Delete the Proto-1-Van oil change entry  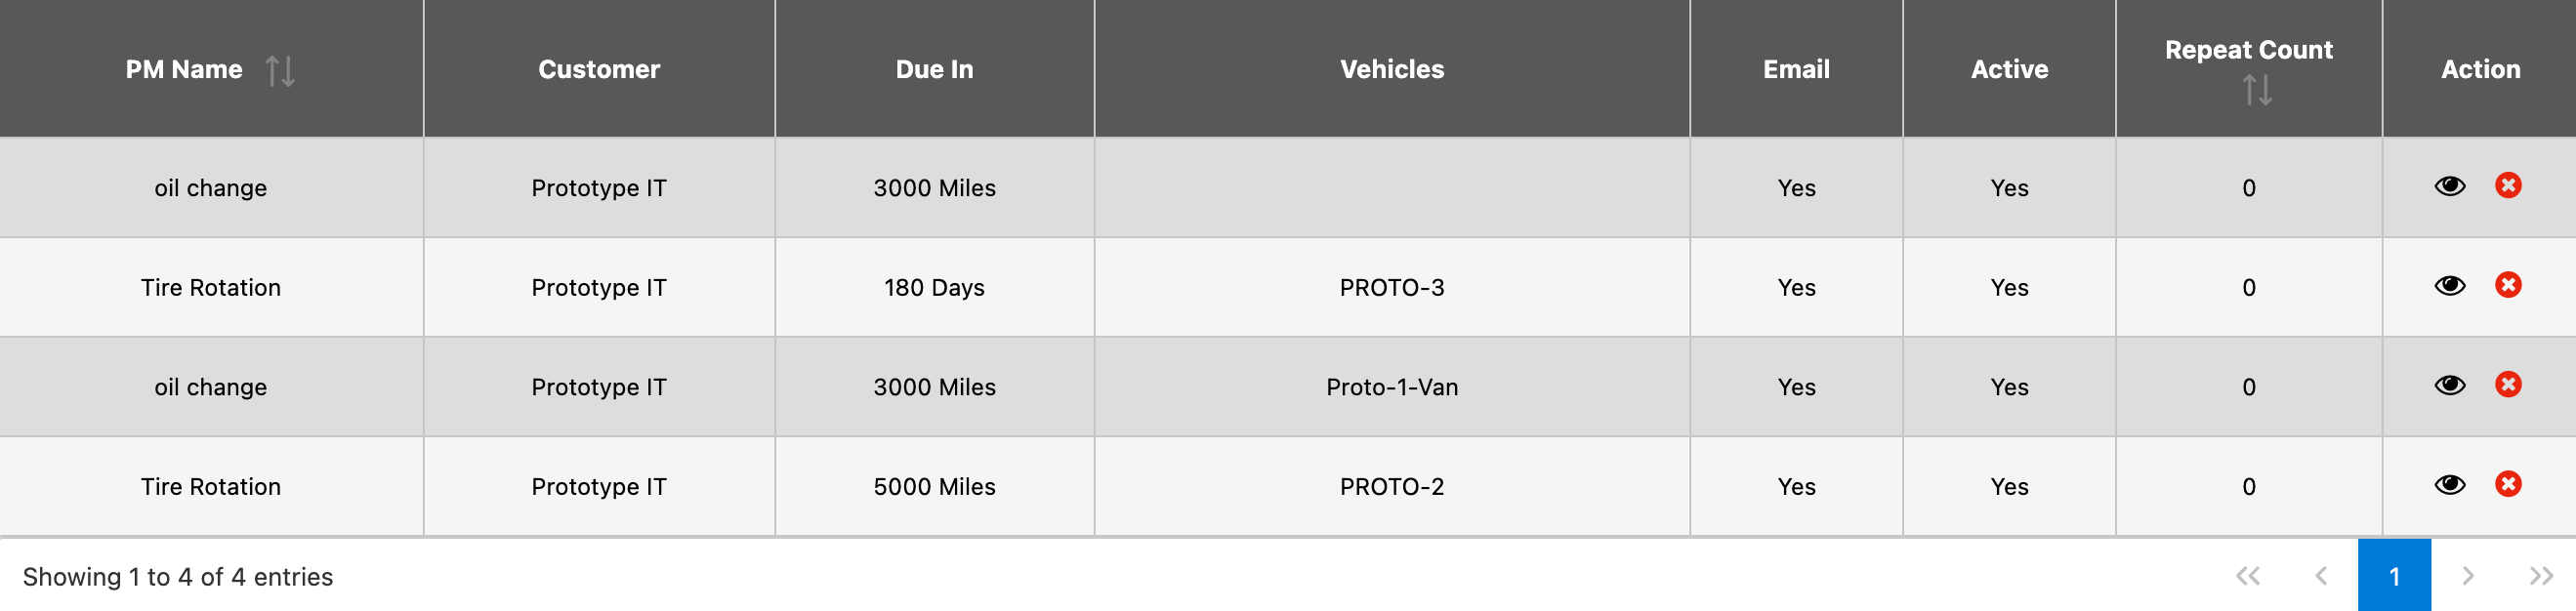pyautogui.click(x=2507, y=384)
